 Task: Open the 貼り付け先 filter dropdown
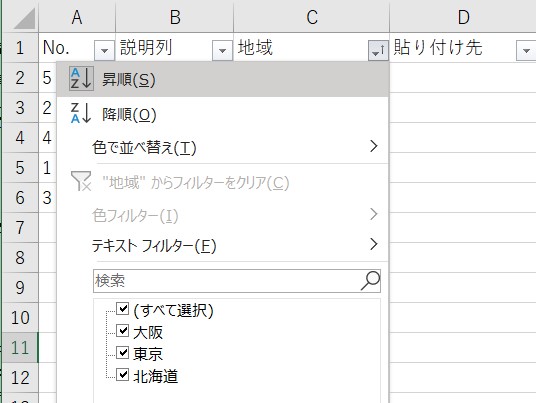(526, 51)
